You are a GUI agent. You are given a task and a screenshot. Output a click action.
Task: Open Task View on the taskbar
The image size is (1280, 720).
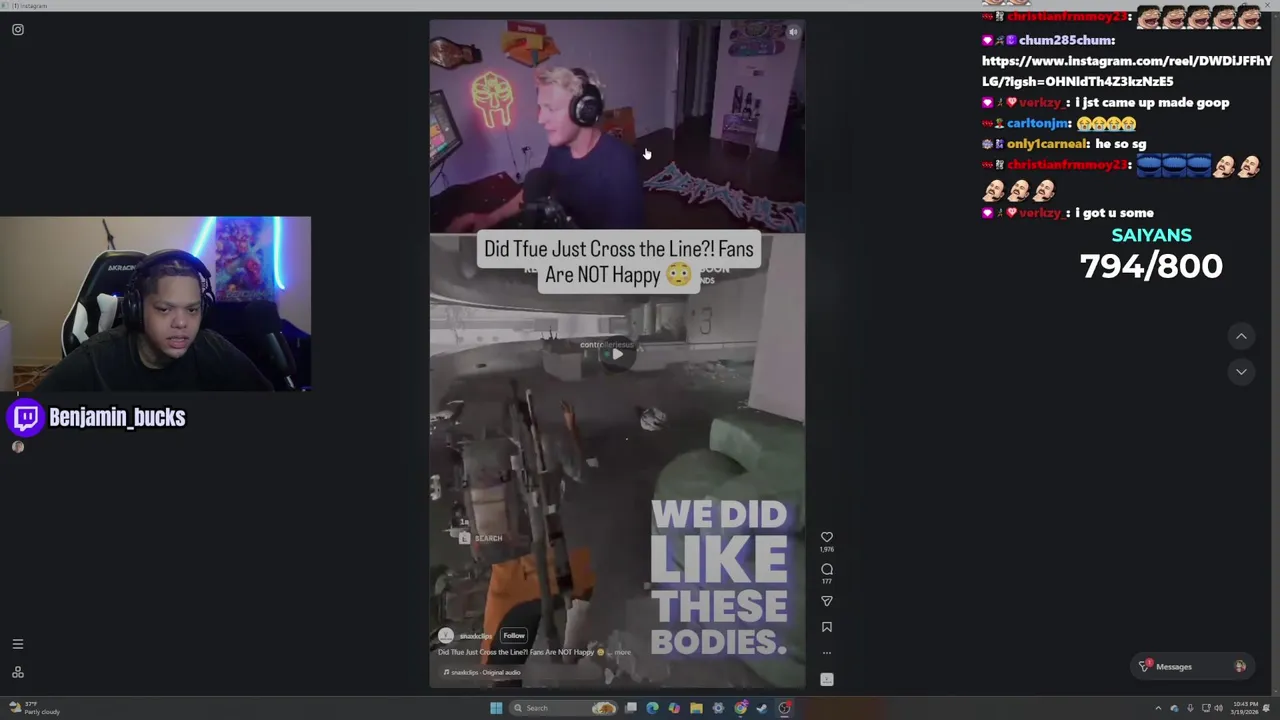click(x=631, y=708)
